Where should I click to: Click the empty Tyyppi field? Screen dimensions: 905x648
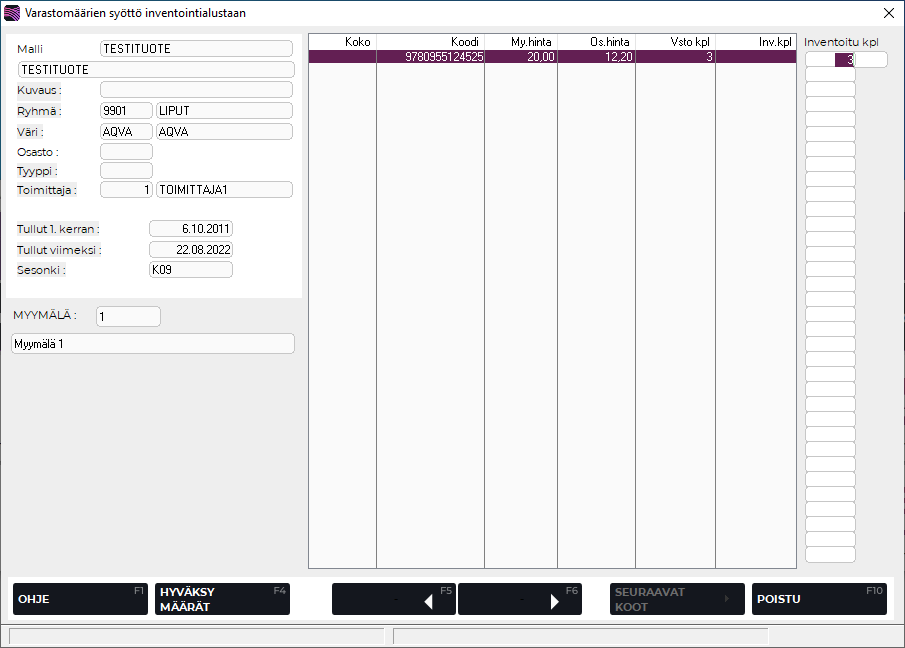coord(126,171)
